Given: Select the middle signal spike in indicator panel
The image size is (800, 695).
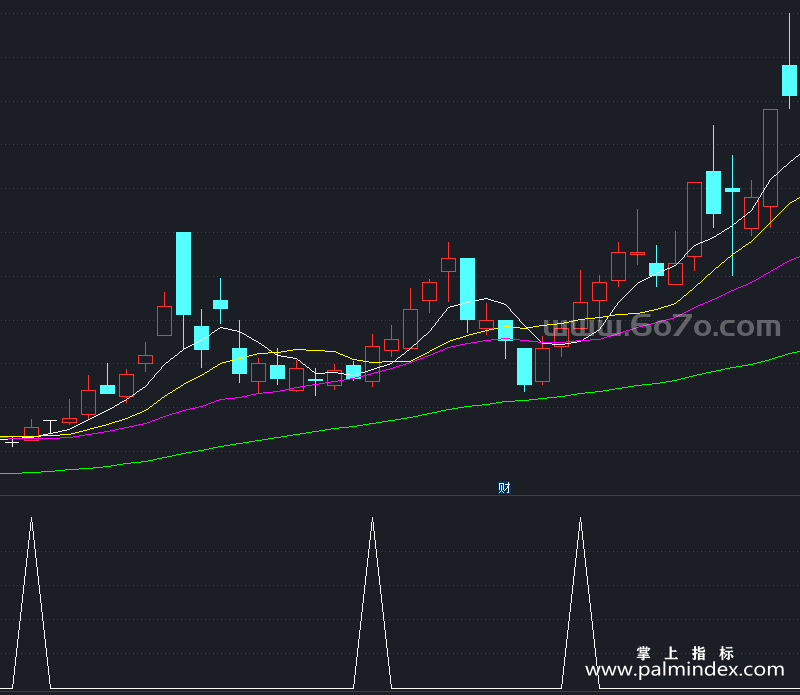Looking at the screenshot, I should click(372, 603).
